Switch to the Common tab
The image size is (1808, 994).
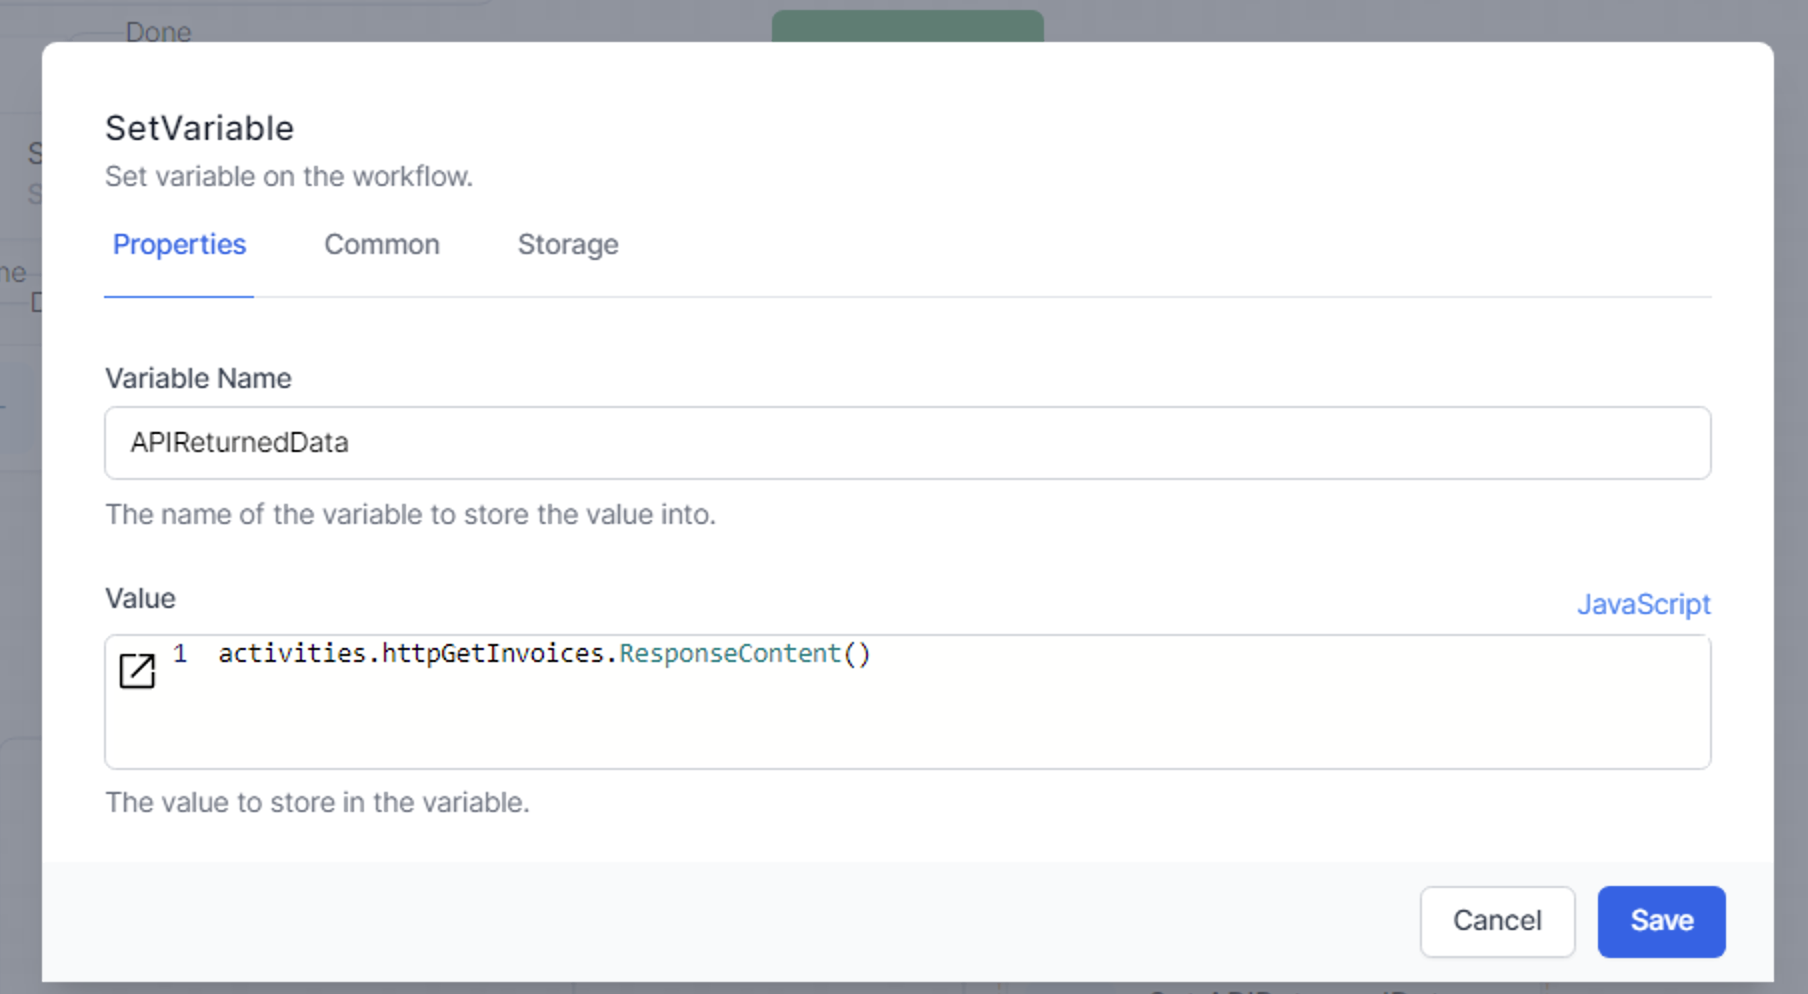tap(382, 245)
